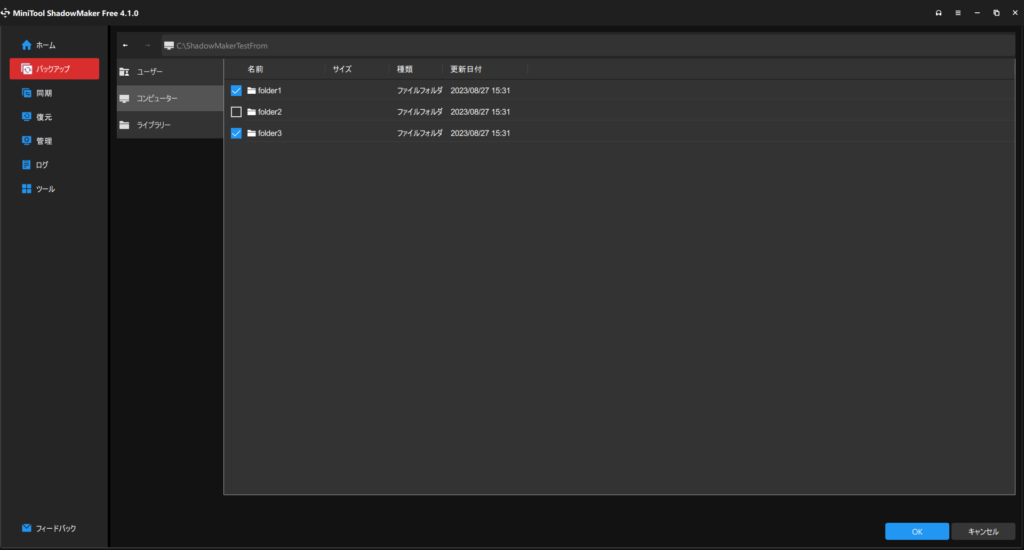This screenshot has height=550, width=1024.
Task: Click the フィードバック link
Action: click(x=49, y=528)
